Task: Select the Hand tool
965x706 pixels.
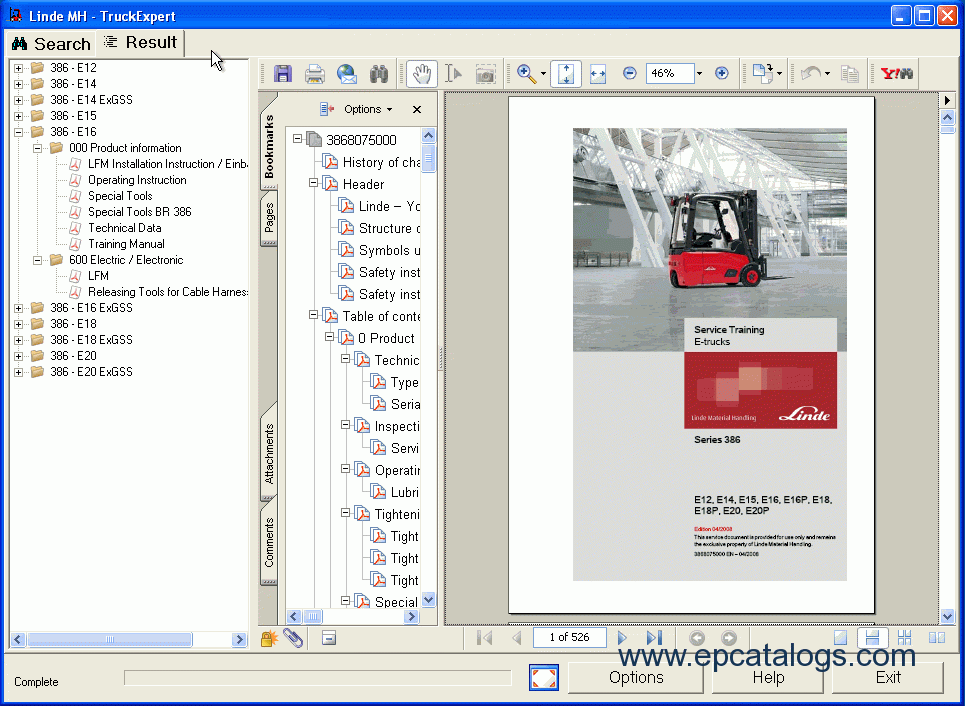Action: pyautogui.click(x=422, y=74)
